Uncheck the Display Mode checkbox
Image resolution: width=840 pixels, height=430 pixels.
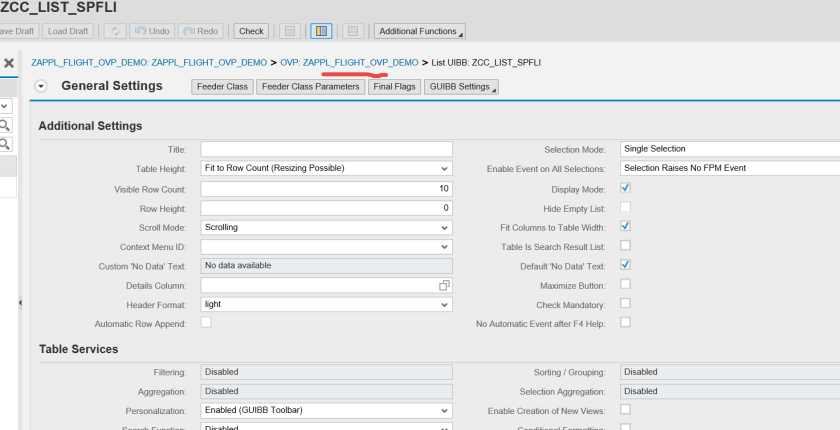[625, 187]
